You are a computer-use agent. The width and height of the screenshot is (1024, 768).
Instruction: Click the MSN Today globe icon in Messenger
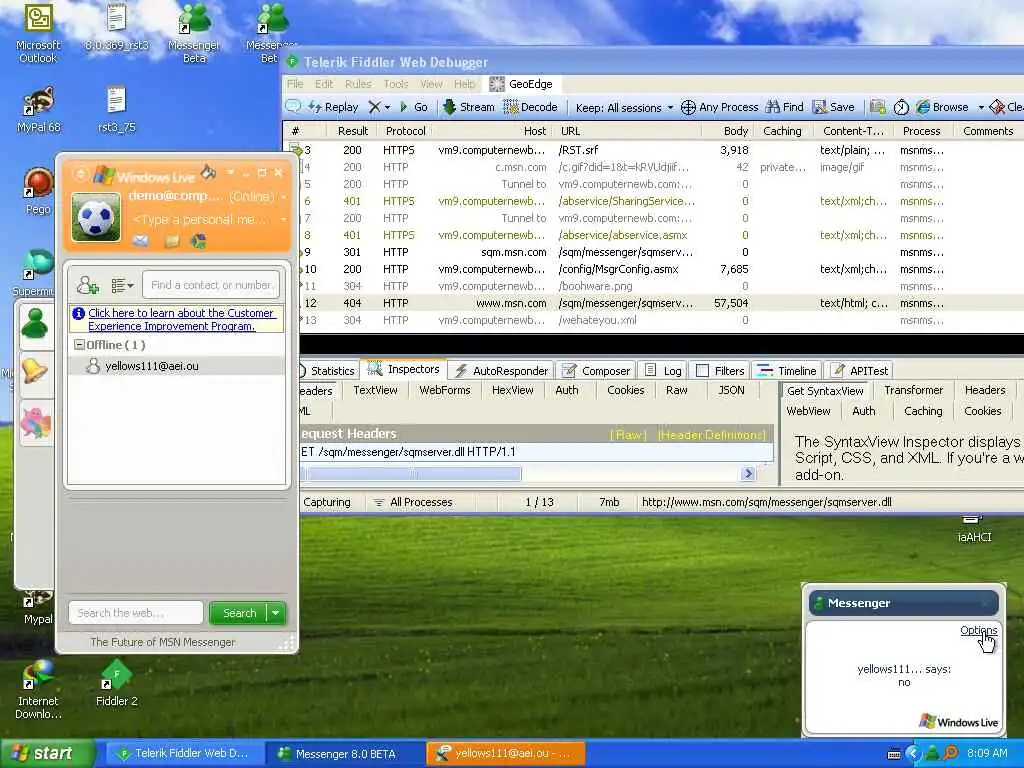[x=198, y=241]
